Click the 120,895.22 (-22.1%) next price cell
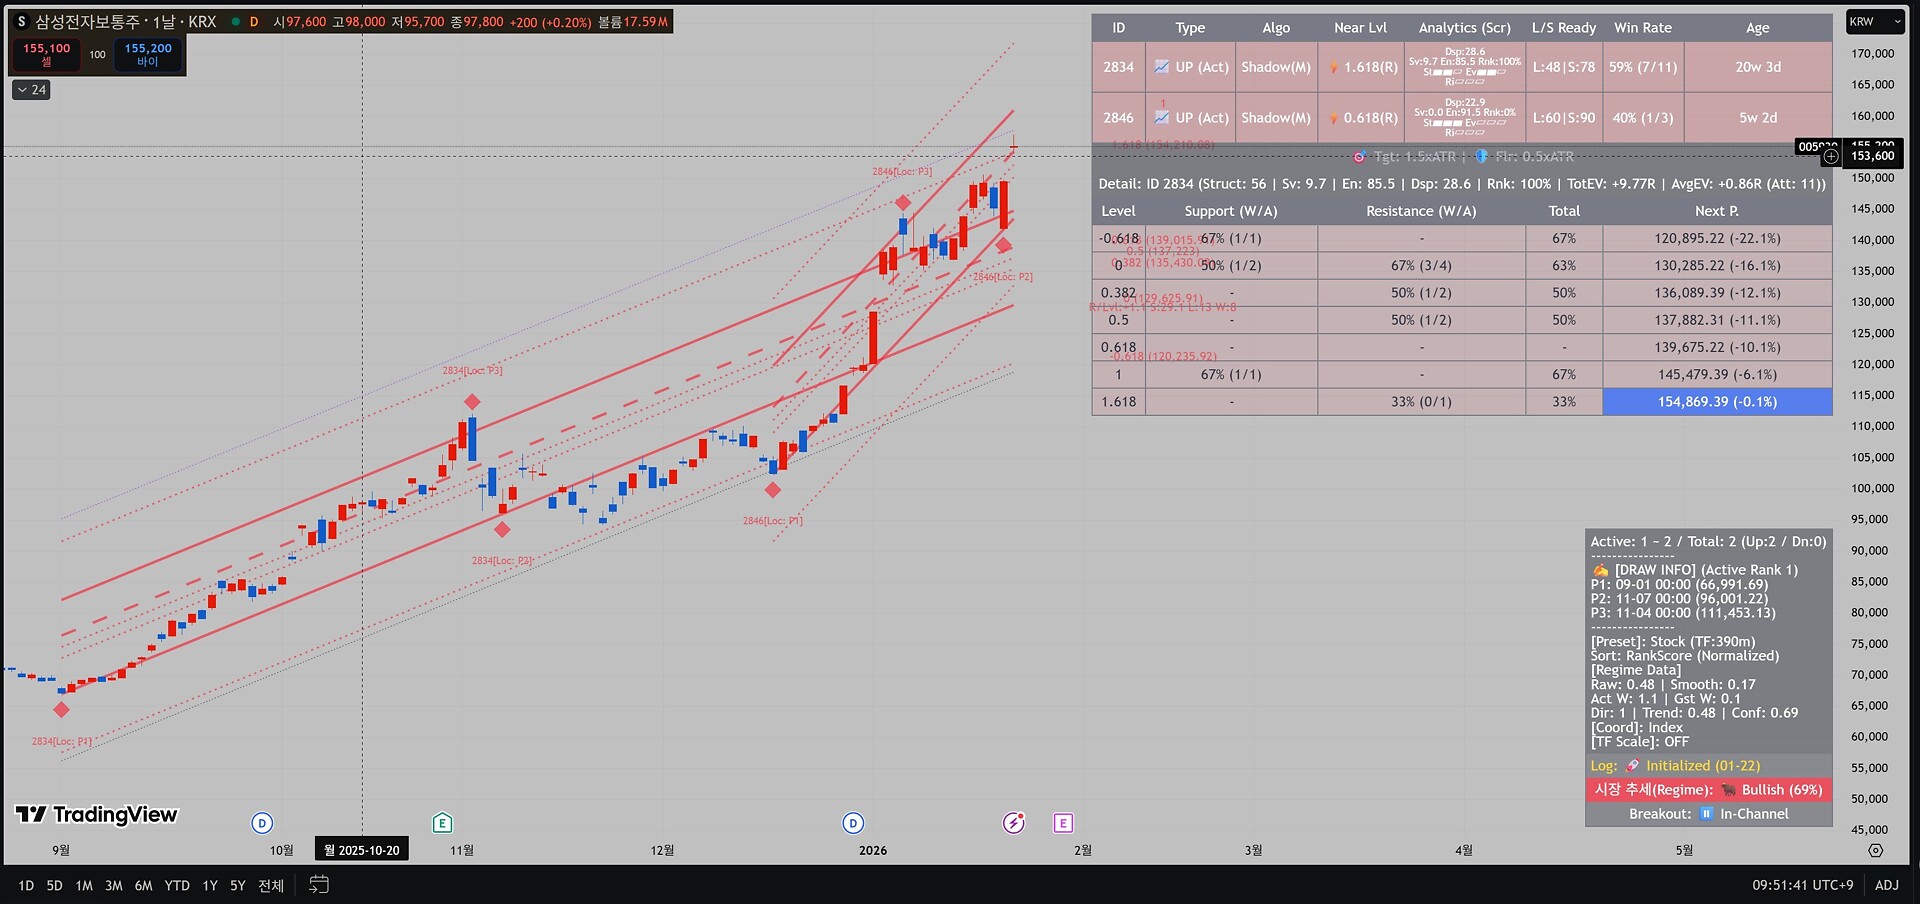 (x=1718, y=239)
